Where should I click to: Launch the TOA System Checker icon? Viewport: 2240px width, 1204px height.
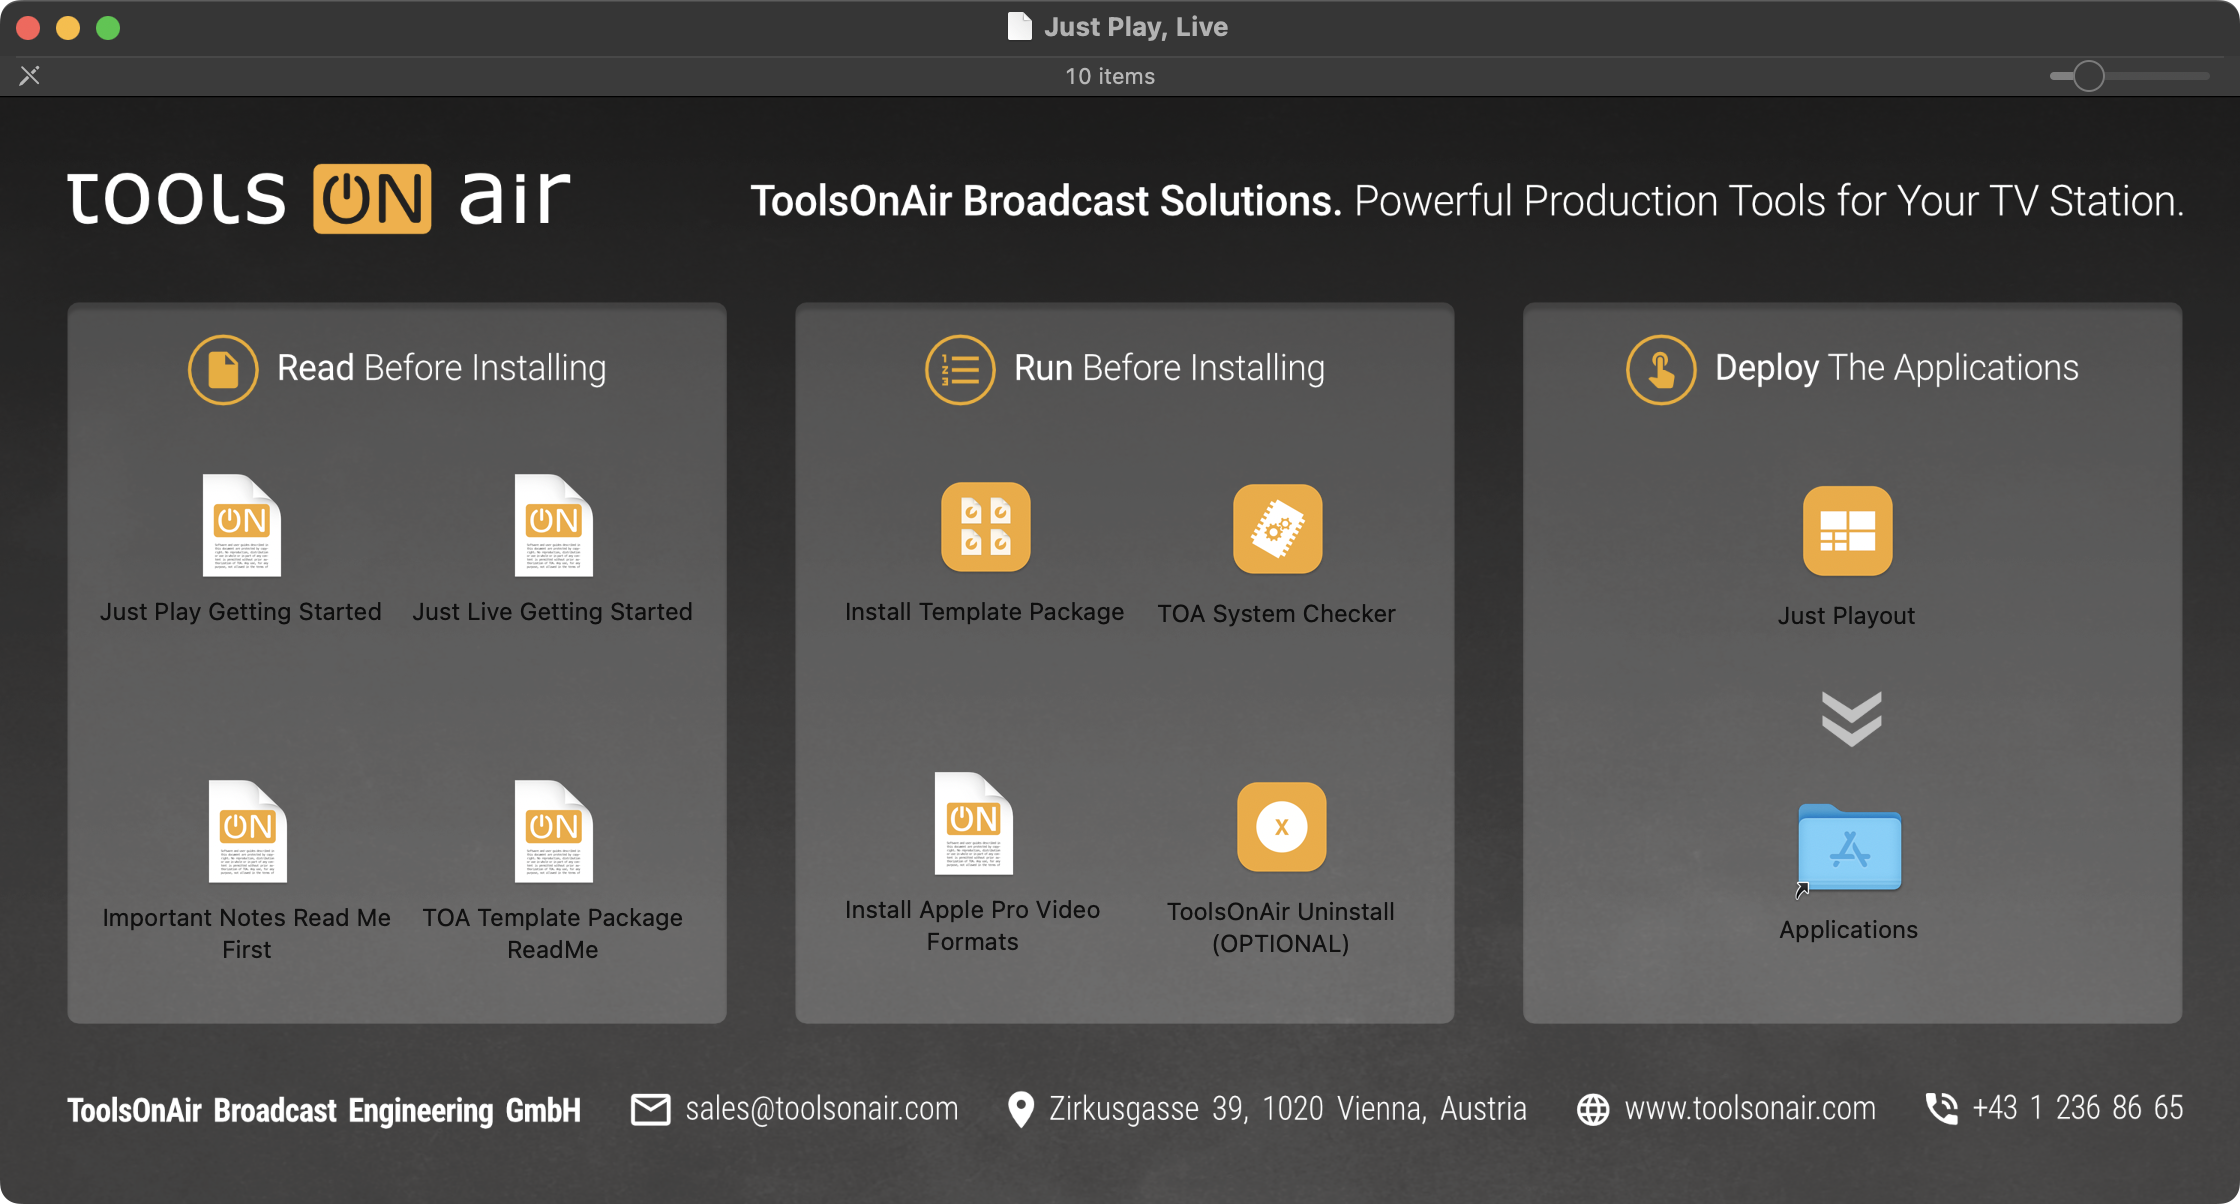click(1277, 529)
